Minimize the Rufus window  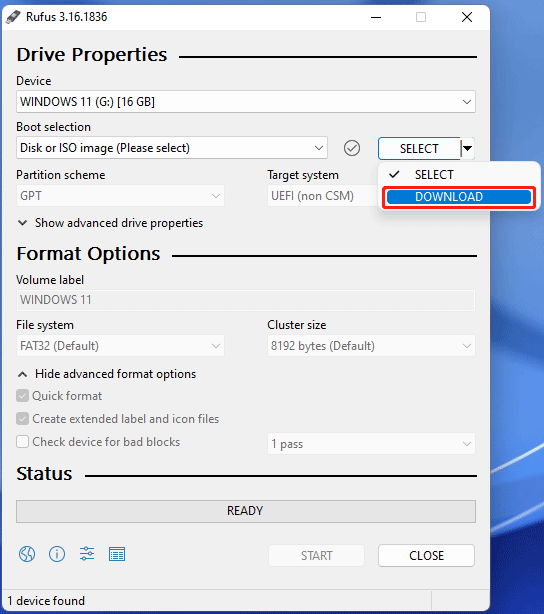(376, 17)
